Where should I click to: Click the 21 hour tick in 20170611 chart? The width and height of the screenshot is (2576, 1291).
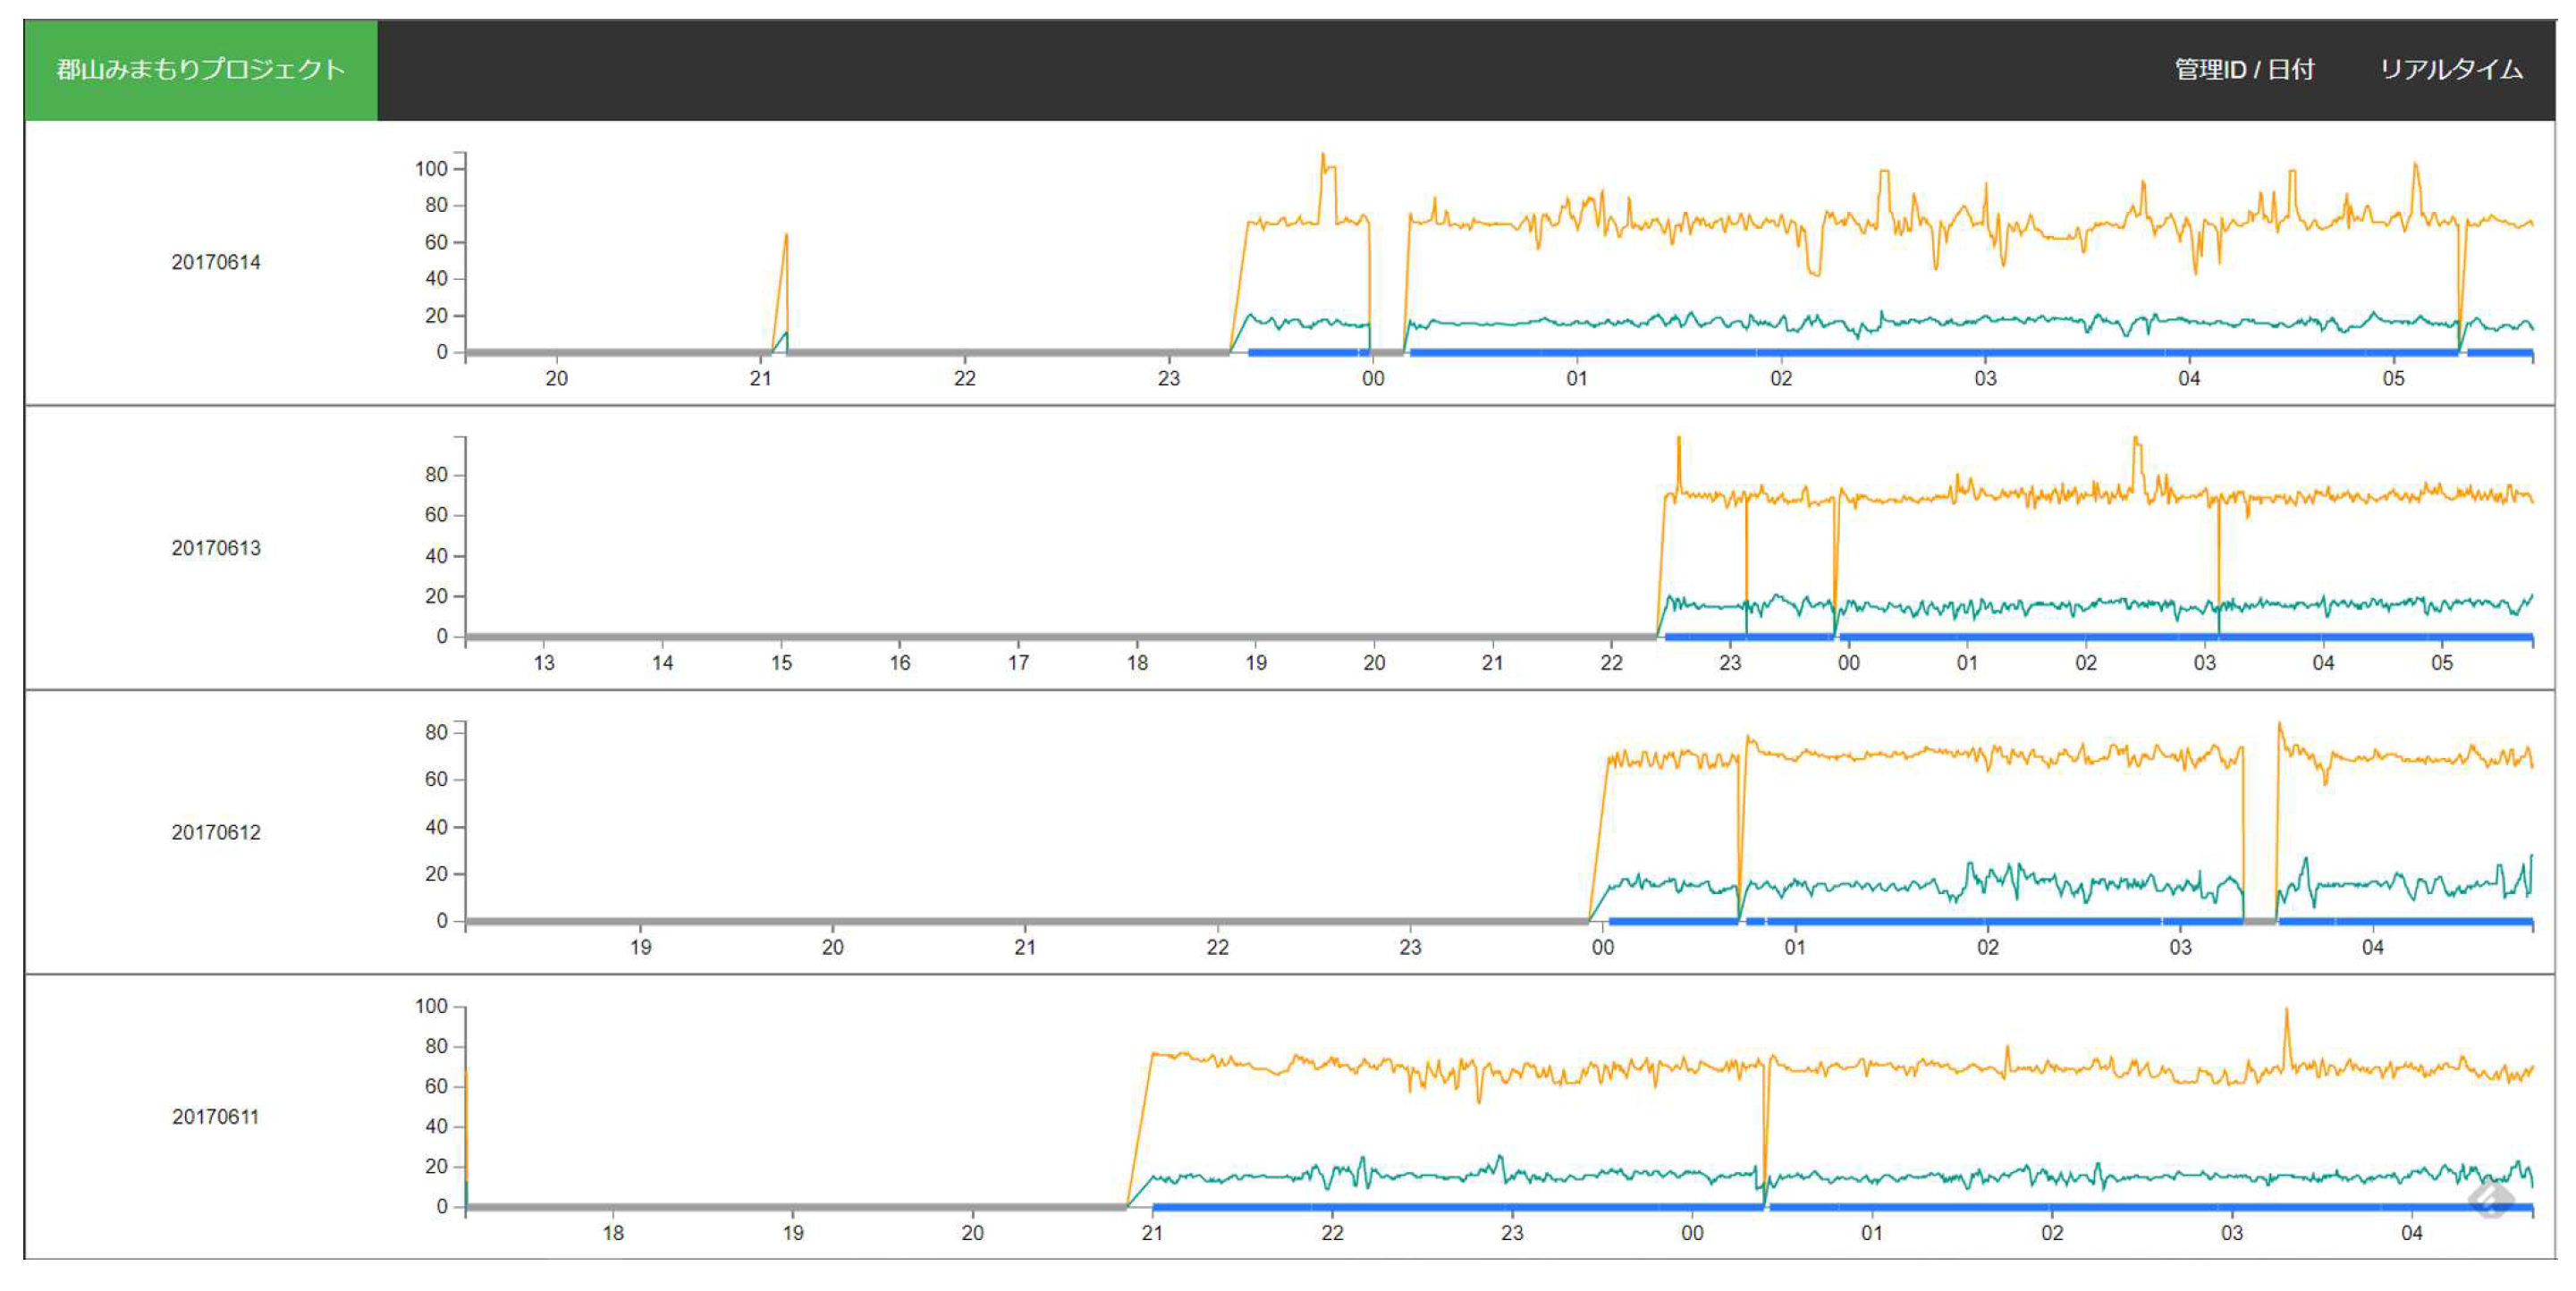tap(1152, 1233)
